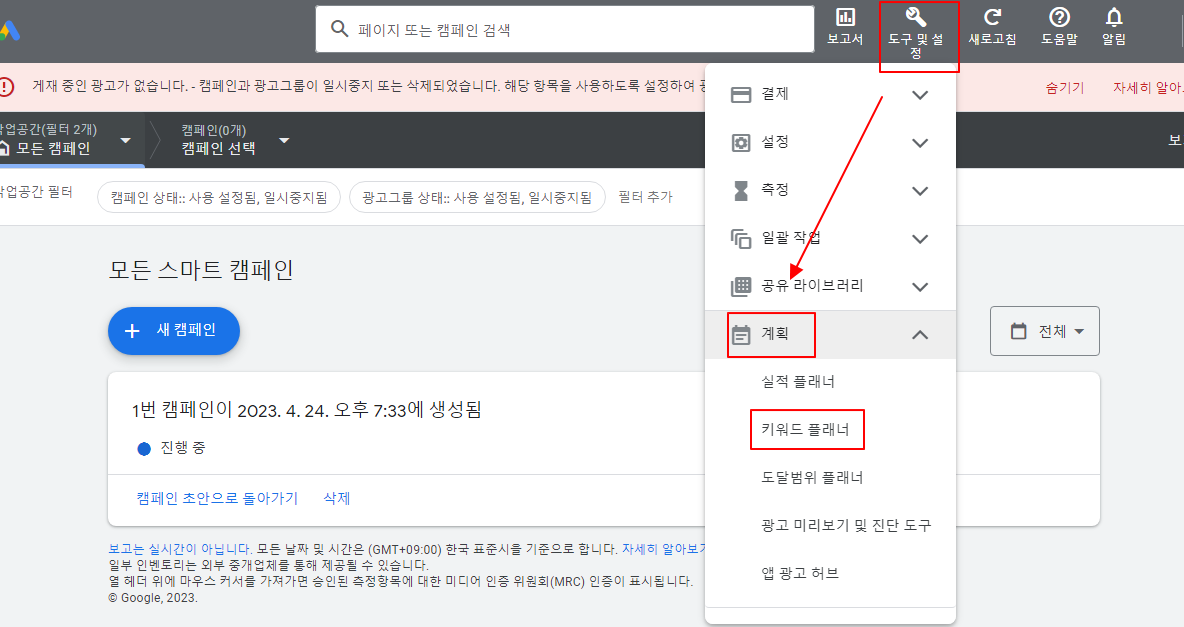This screenshot has height=627, width=1184.
Task: Click the 새 캠페인 button
Action: pos(174,331)
